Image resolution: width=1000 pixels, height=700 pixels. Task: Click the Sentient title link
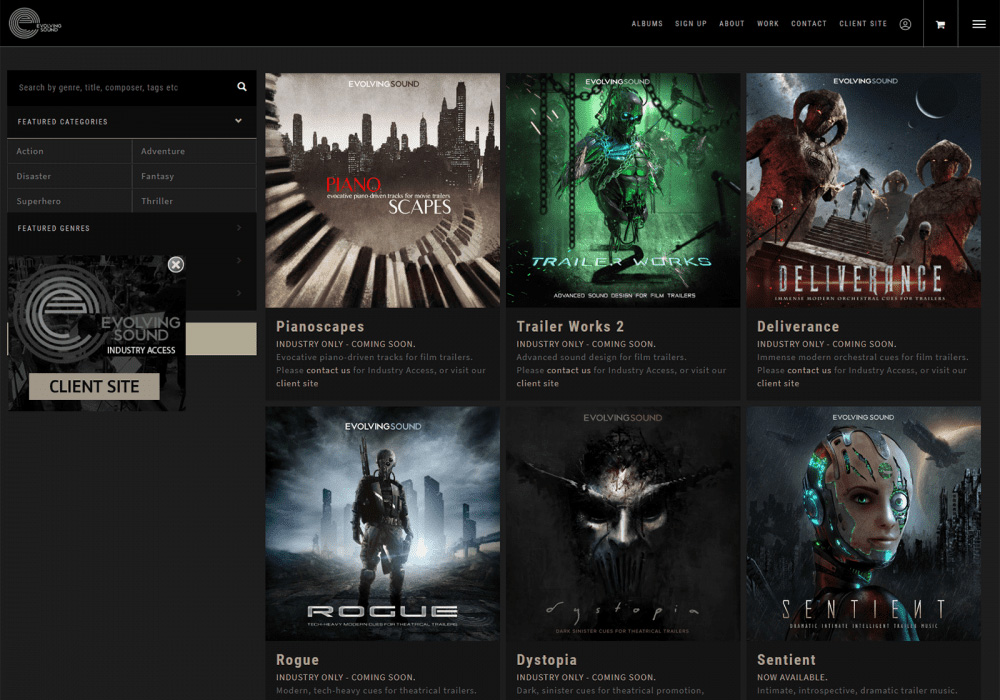point(786,660)
